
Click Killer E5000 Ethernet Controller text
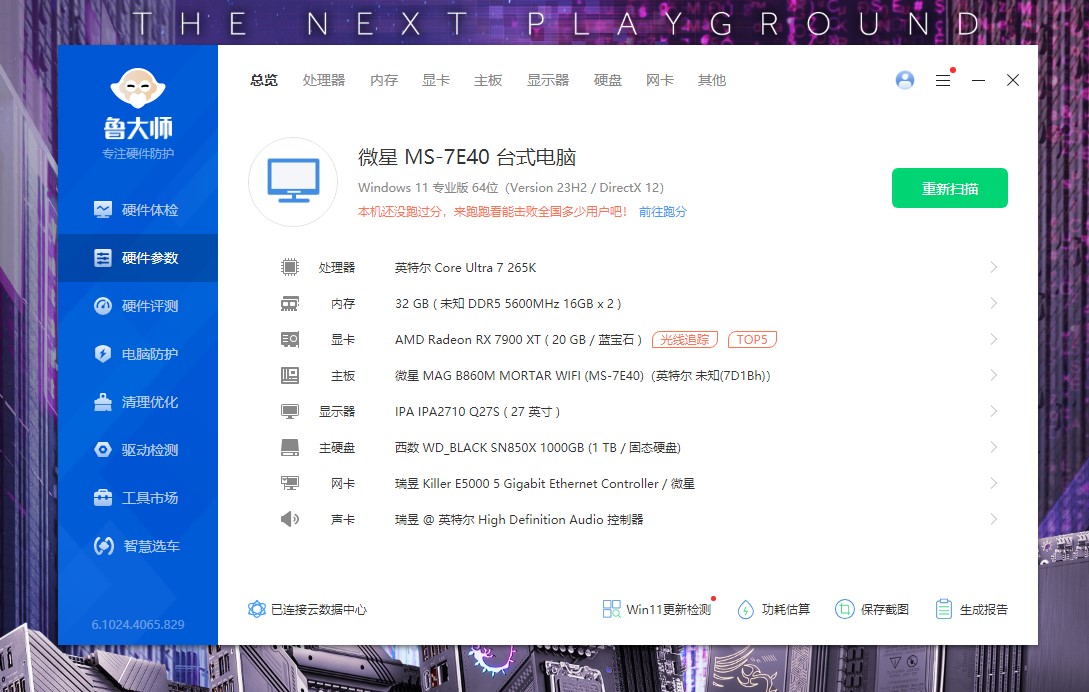[544, 484]
